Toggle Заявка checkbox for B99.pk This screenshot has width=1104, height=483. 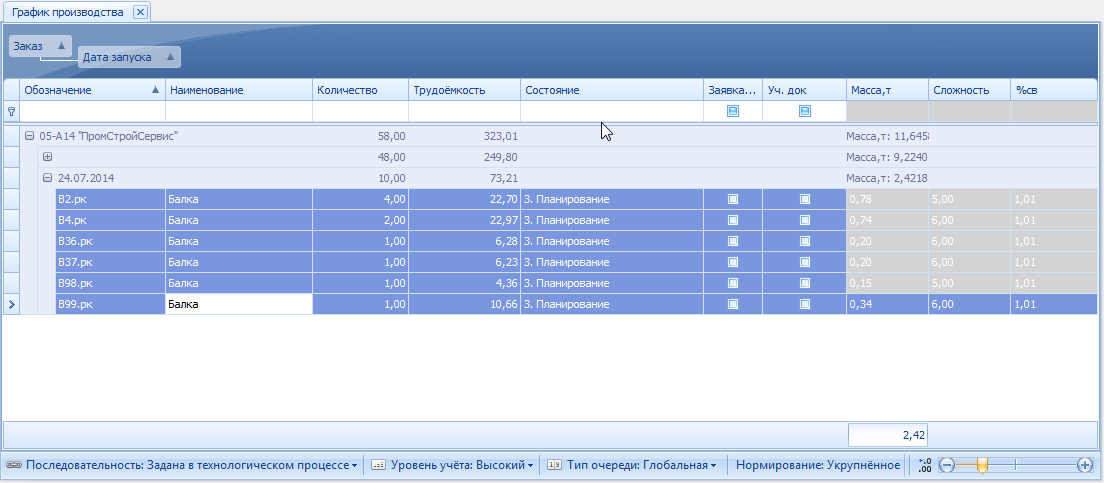[733, 305]
